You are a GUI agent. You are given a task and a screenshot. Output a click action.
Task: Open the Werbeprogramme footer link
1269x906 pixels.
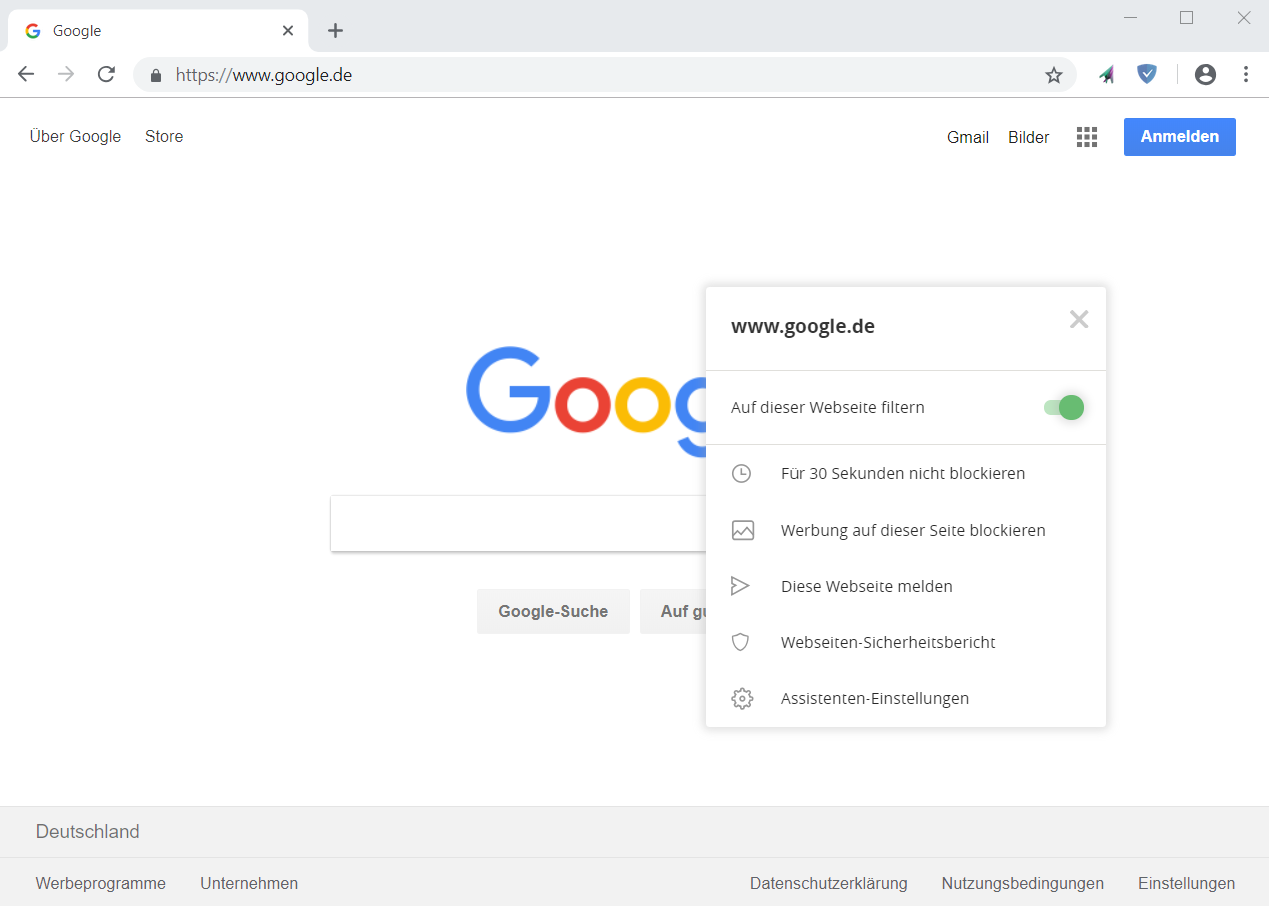click(101, 883)
